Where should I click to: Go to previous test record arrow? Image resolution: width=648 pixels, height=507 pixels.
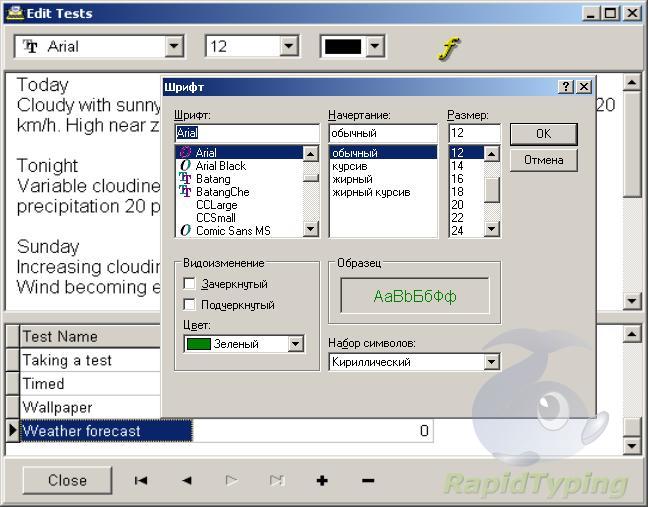point(187,481)
